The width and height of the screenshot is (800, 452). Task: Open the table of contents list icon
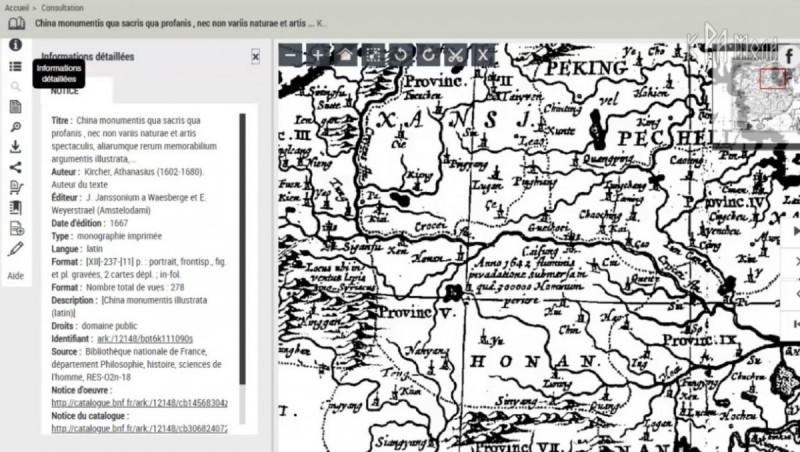[15, 66]
